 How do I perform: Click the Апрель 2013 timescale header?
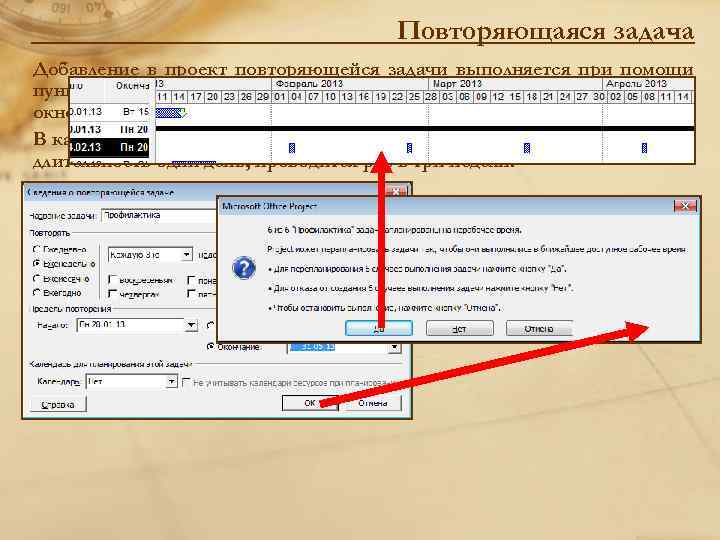(636, 84)
